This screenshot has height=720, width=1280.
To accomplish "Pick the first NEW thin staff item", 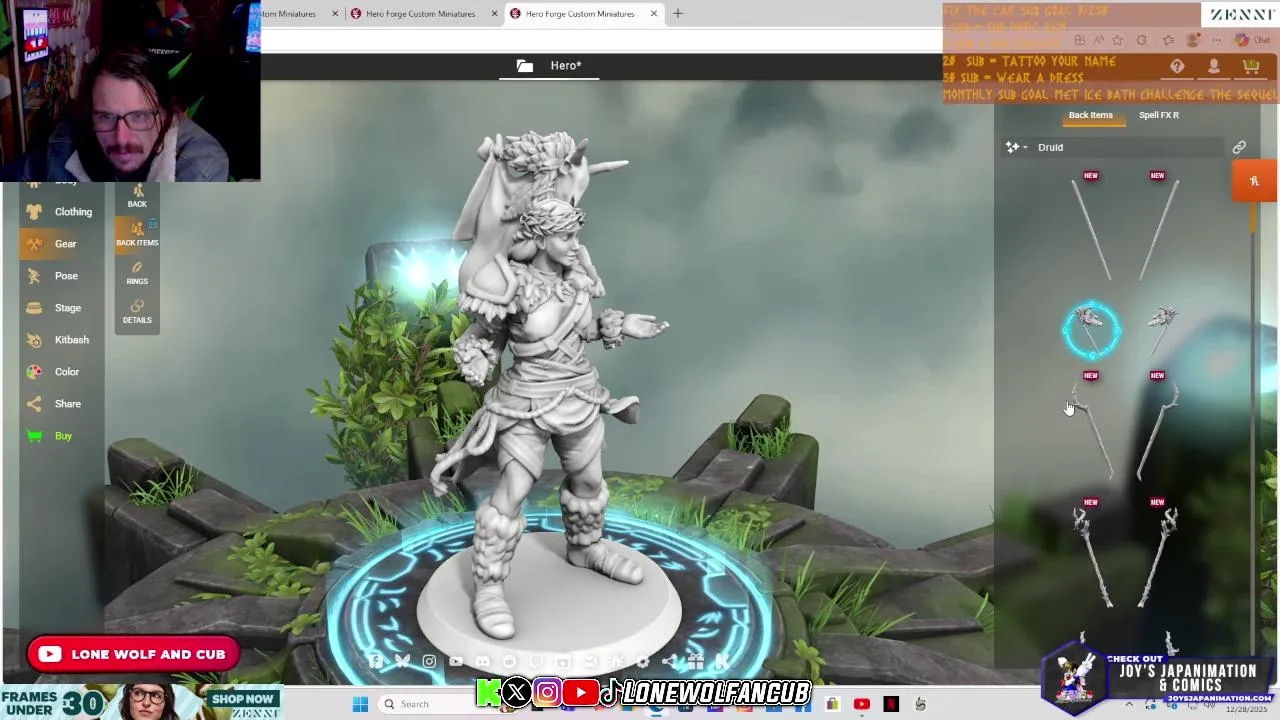I will pos(1091,228).
